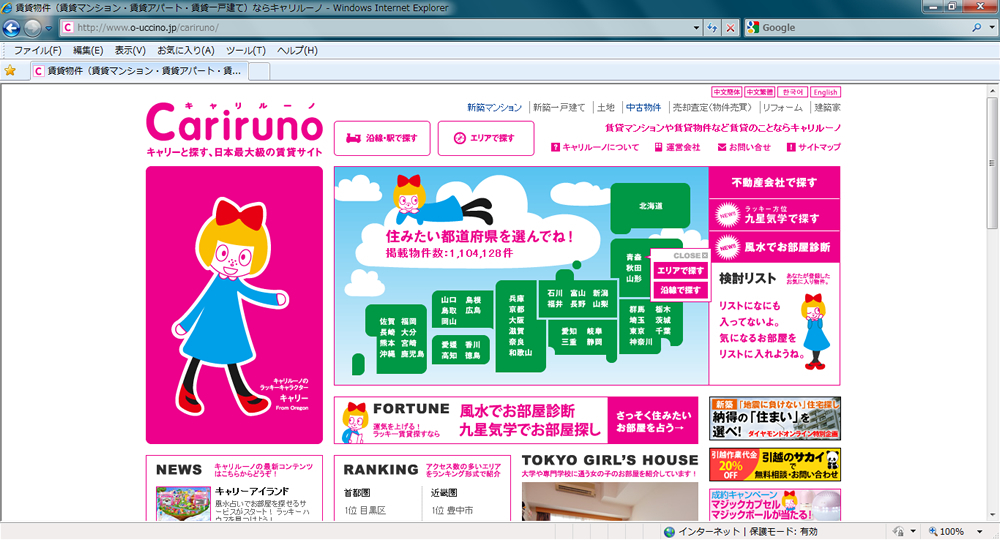
Task: Open the ヘルプ(H) menu
Action: [297, 50]
